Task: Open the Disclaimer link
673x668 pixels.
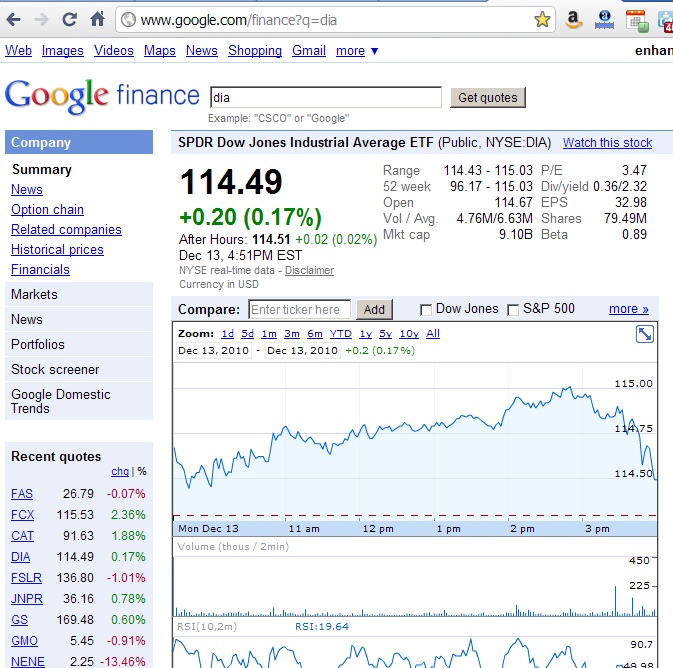Action: coord(309,270)
